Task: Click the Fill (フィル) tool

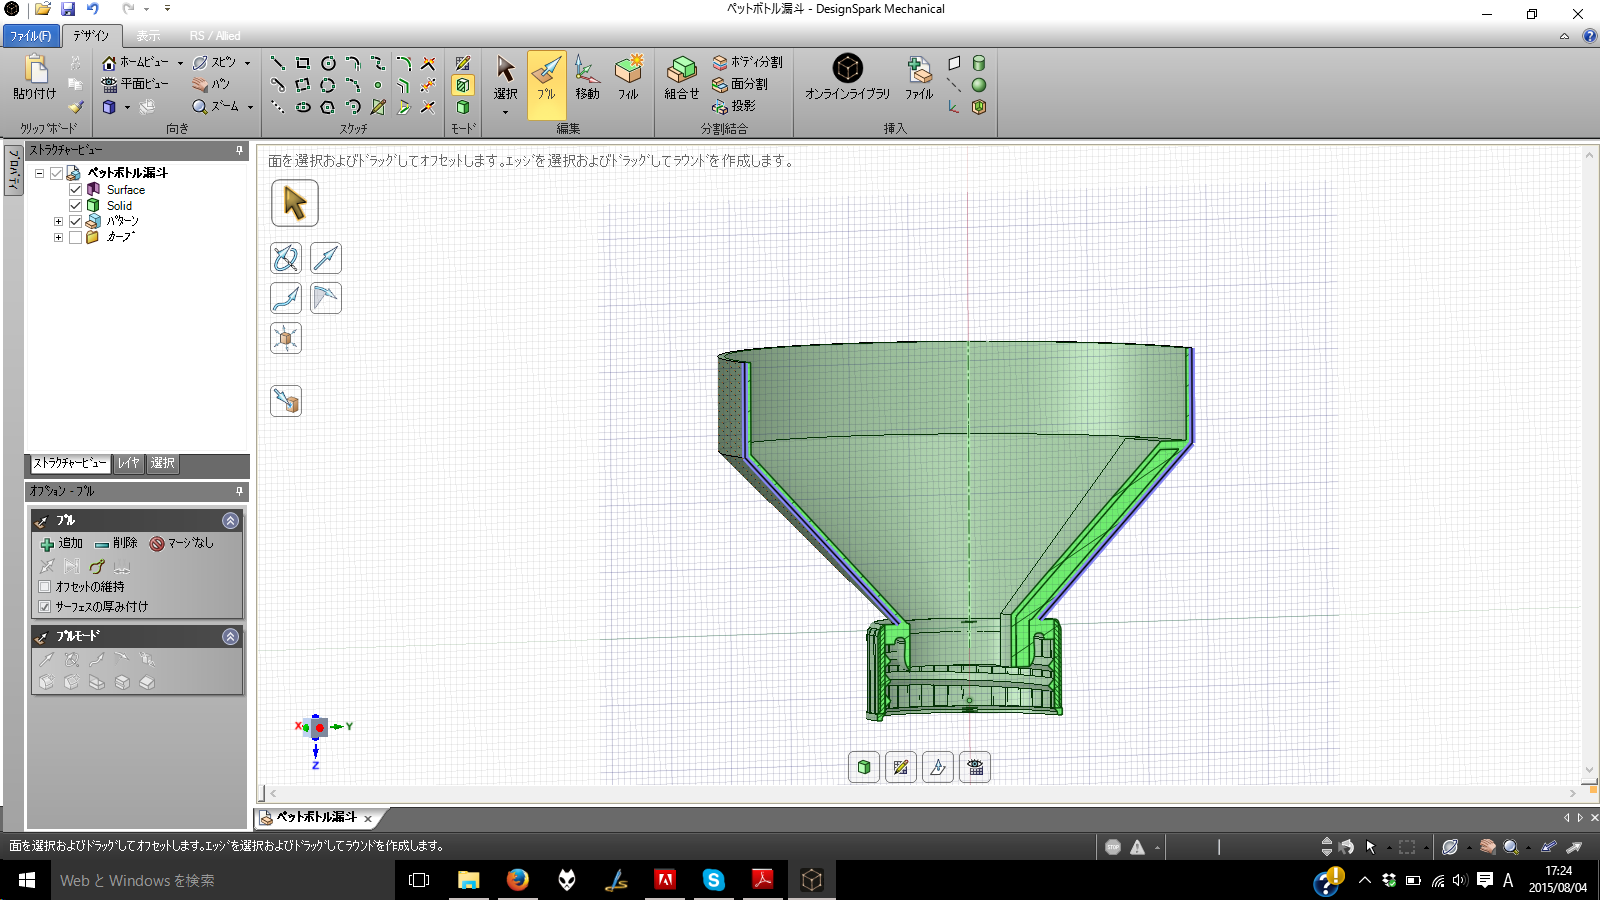Action: (628, 79)
